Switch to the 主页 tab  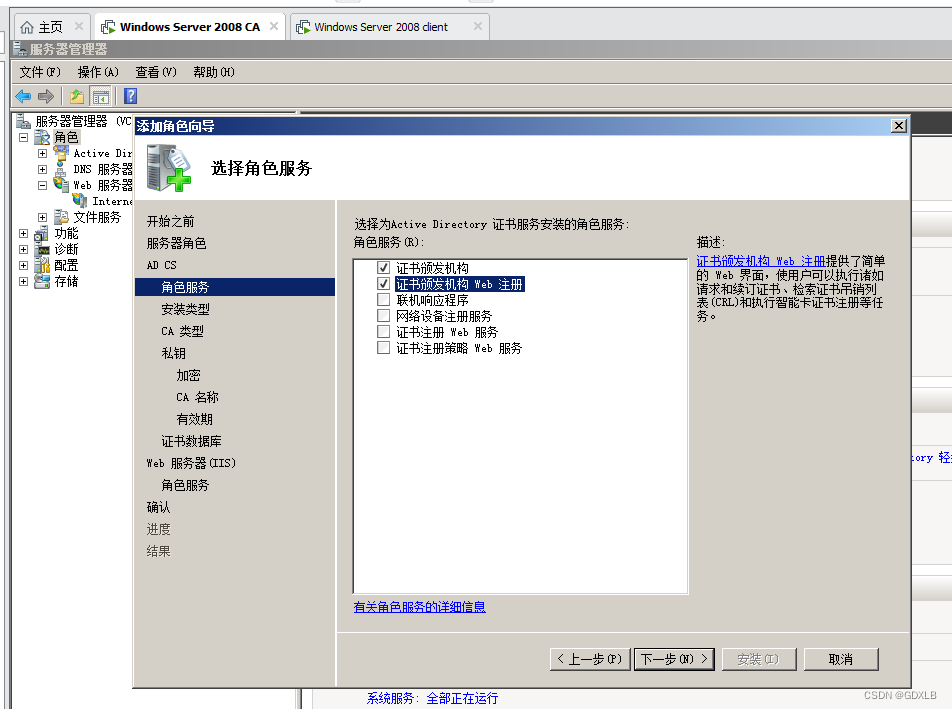[x=50, y=27]
